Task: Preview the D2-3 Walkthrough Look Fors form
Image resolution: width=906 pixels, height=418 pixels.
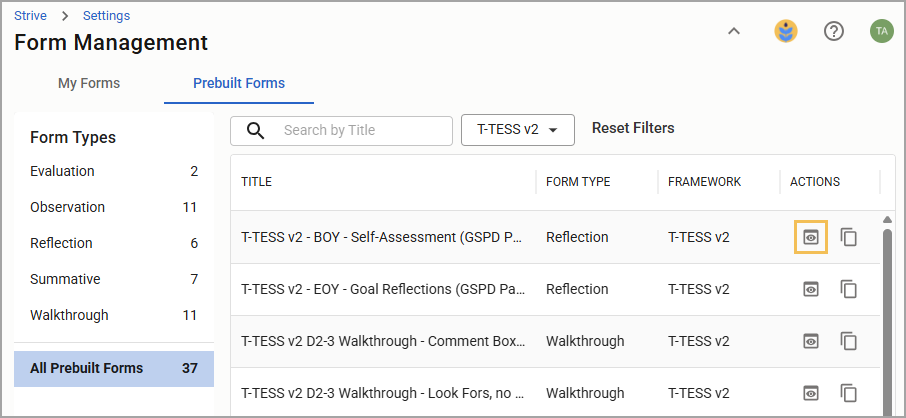Action: click(811, 393)
